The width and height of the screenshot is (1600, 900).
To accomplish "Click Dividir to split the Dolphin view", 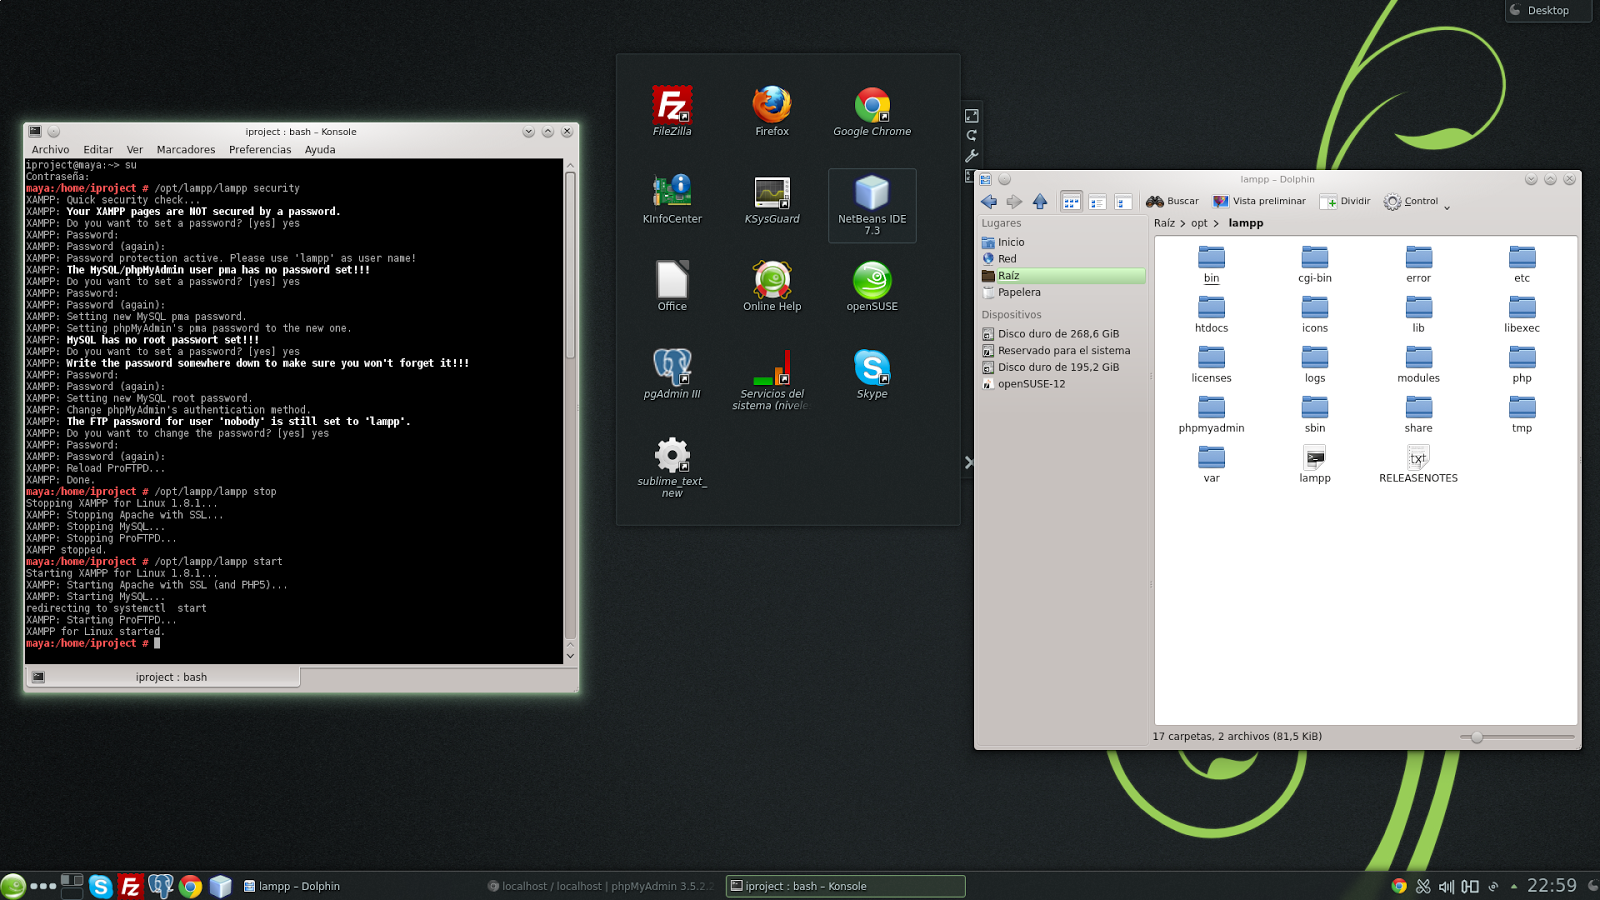I will pos(1344,201).
